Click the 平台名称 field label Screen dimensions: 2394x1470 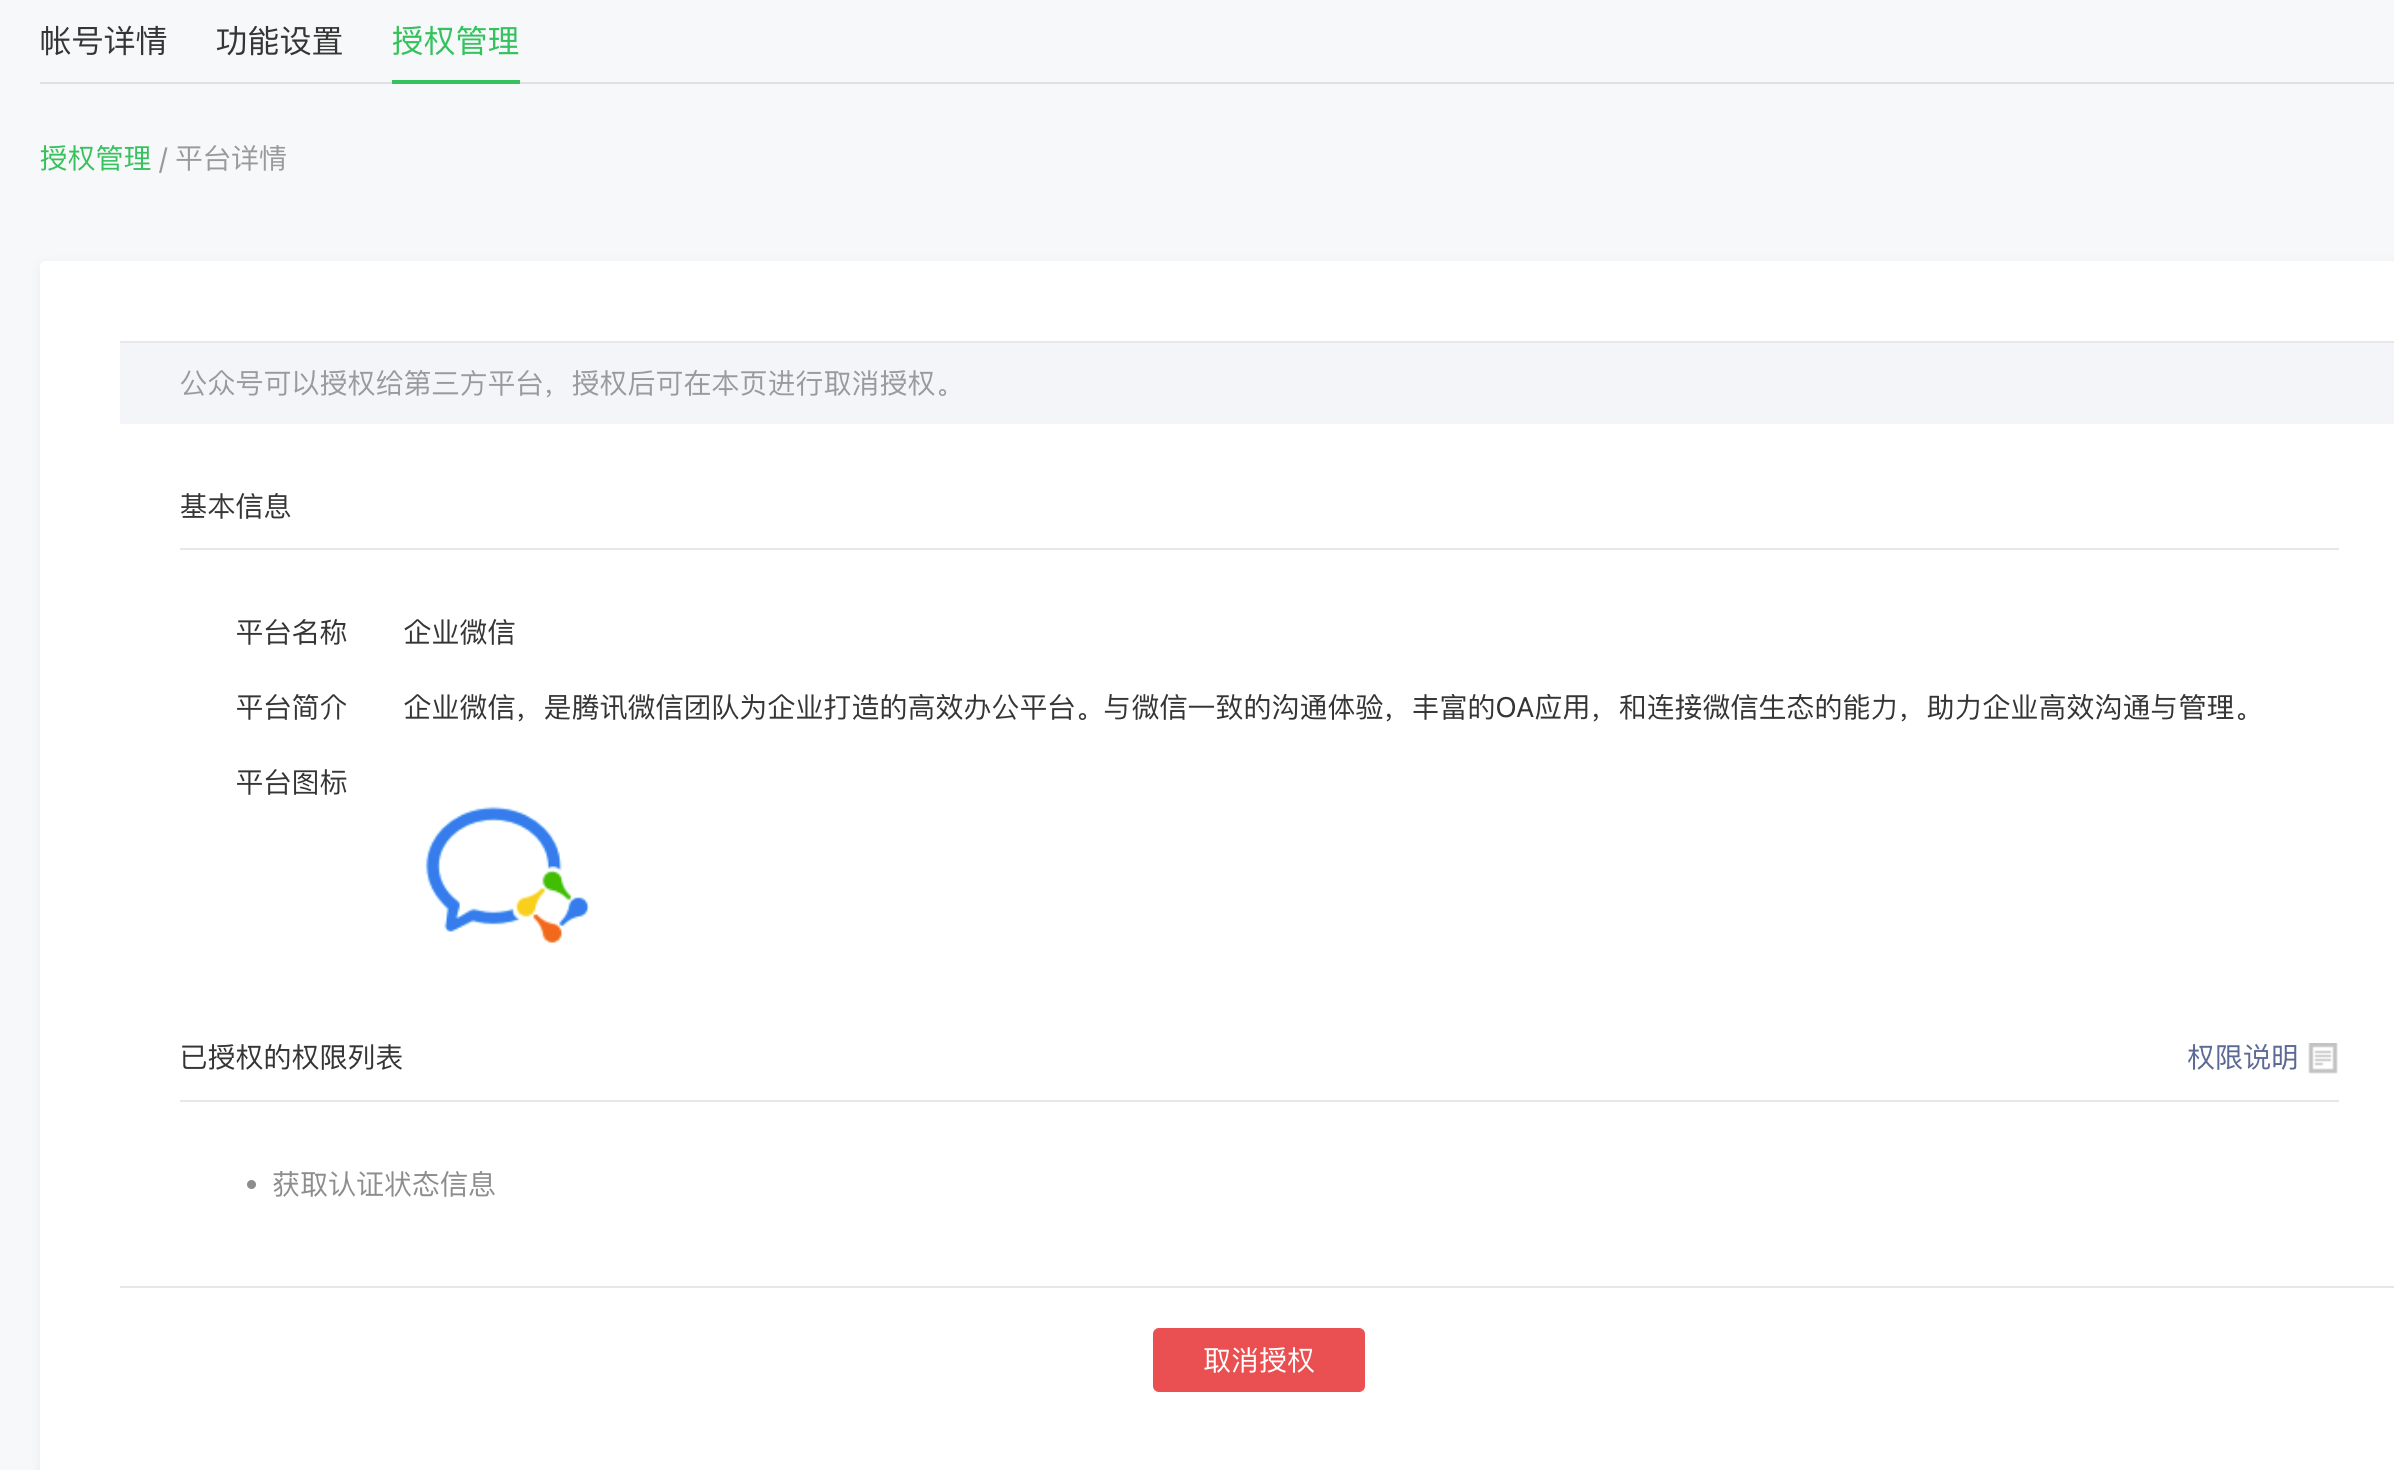pyautogui.click(x=291, y=632)
